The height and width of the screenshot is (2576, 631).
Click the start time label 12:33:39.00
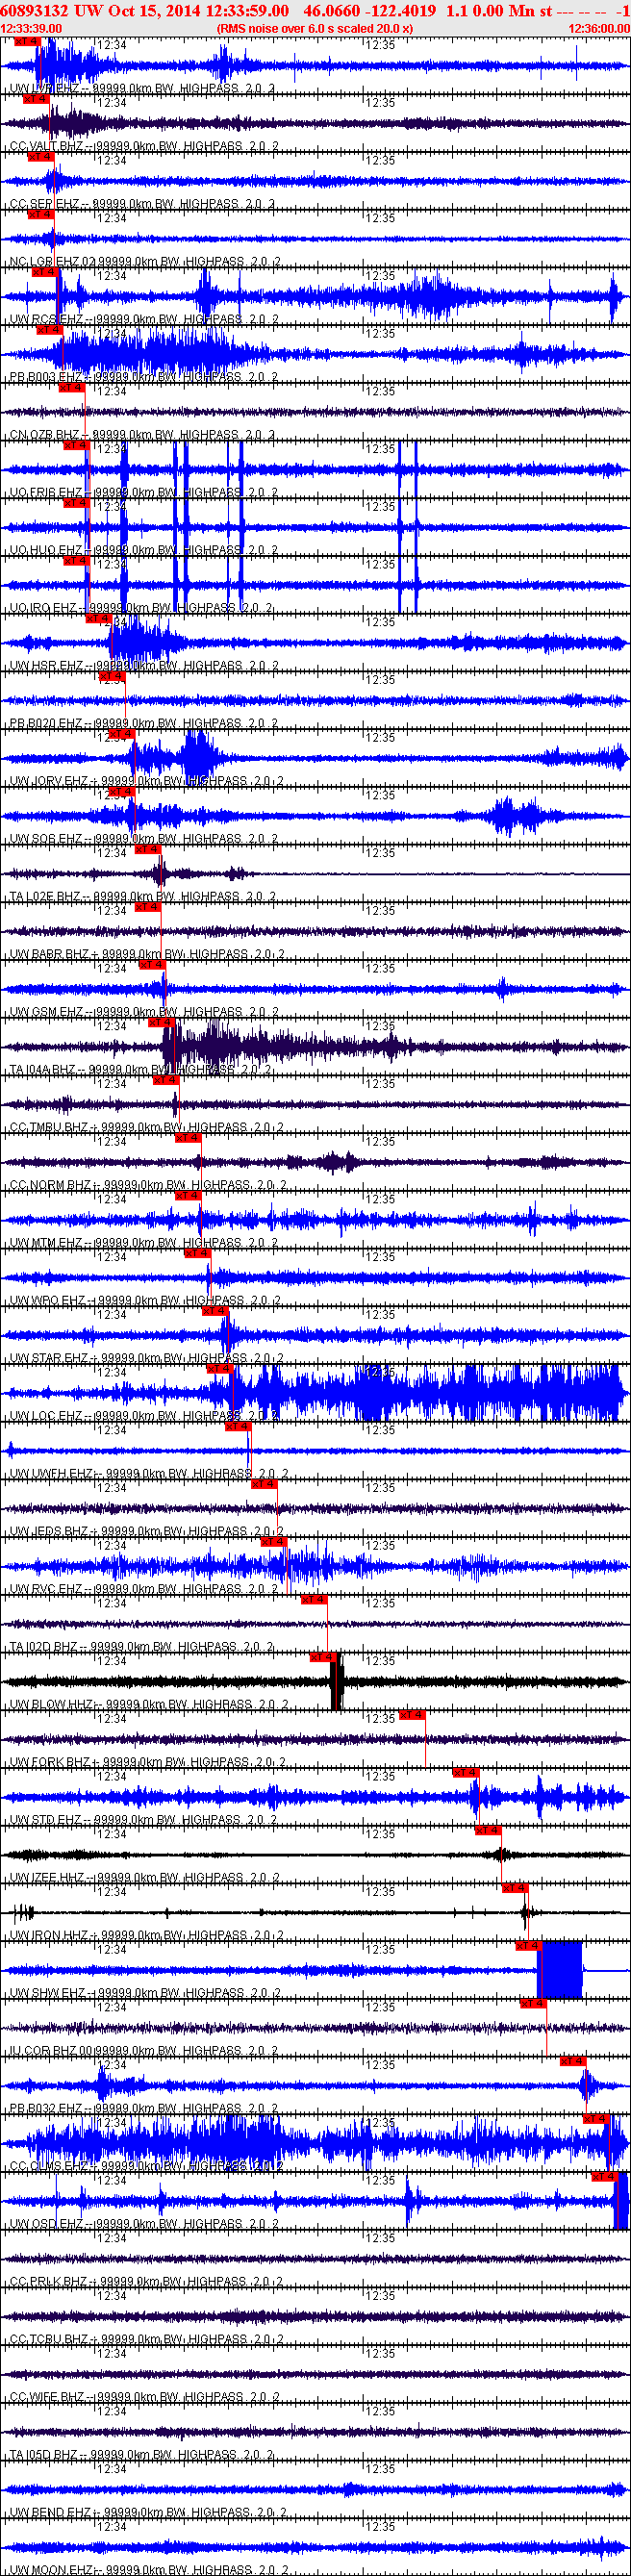[x=31, y=29]
